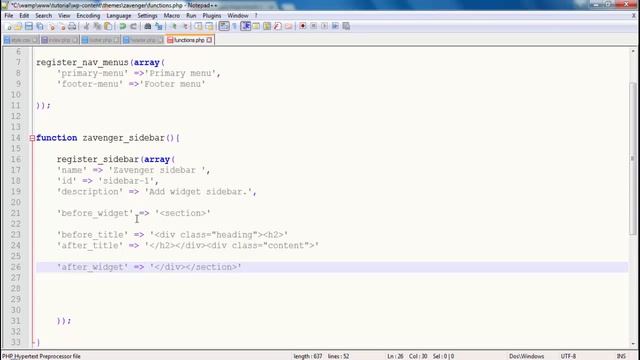Click Save Current Recorded Macro icon
This screenshot has height=360, width=640.
tap(346, 27)
